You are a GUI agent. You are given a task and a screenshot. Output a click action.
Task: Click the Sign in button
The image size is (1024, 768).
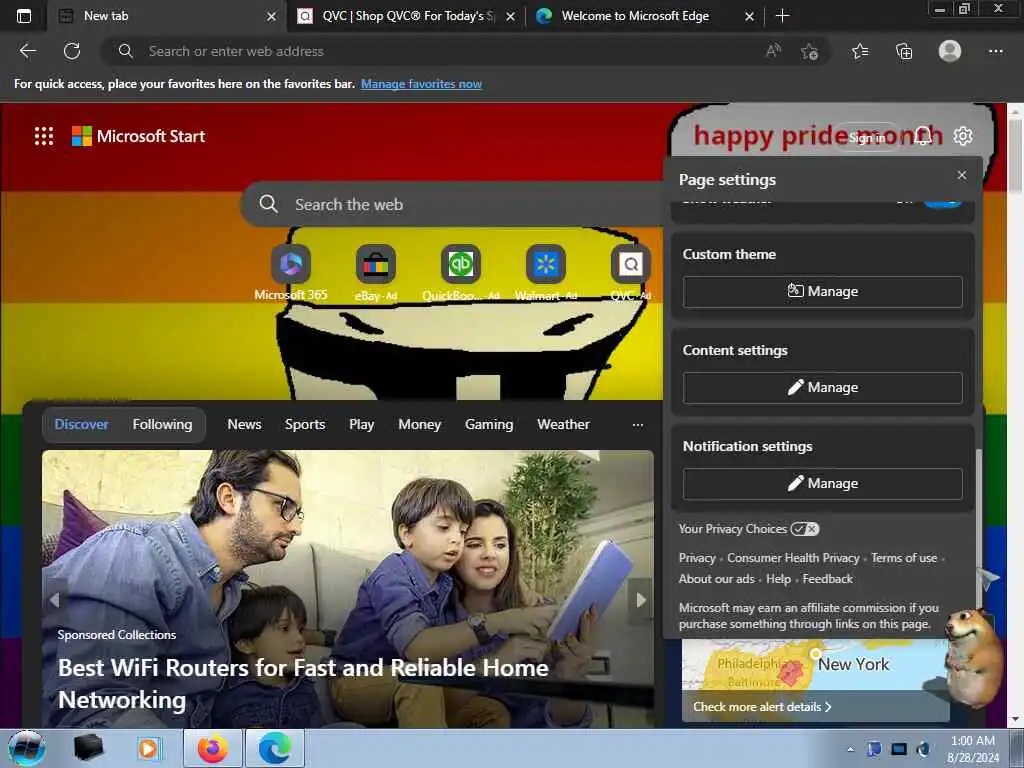867,137
